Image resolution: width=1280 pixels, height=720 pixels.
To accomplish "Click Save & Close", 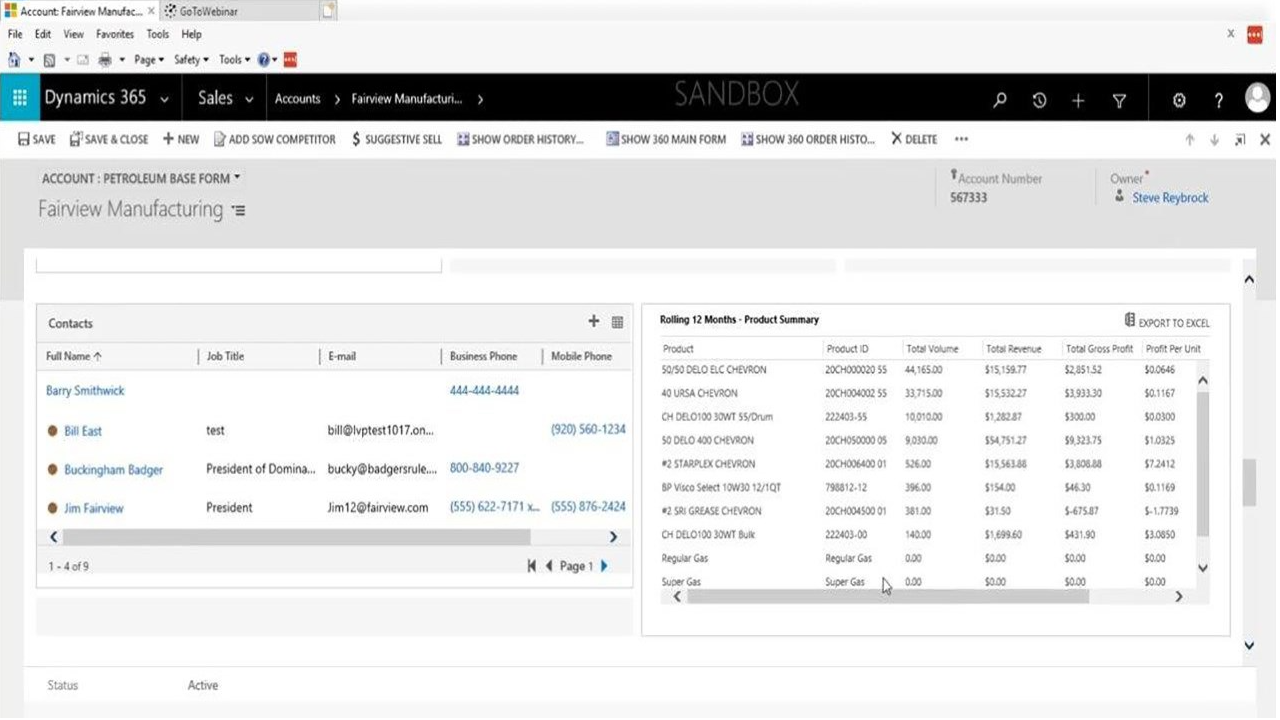I will (x=108, y=139).
